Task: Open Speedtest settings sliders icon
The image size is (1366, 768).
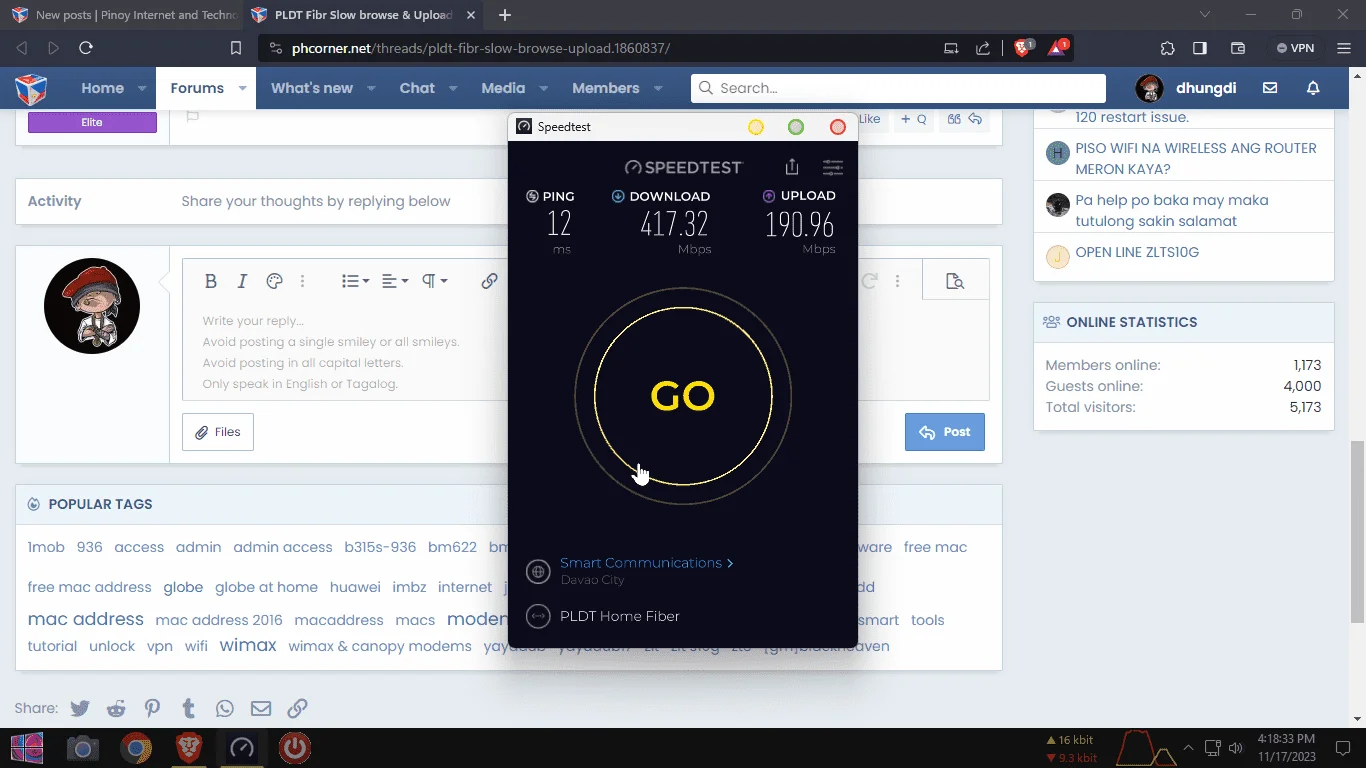Action: pos(832,167)
